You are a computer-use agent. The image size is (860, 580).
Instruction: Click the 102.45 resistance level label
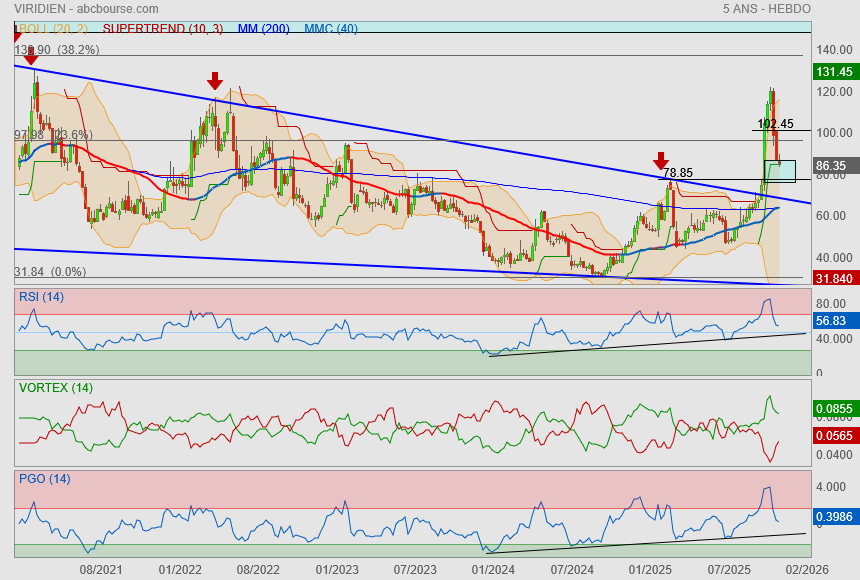[775, 124]
